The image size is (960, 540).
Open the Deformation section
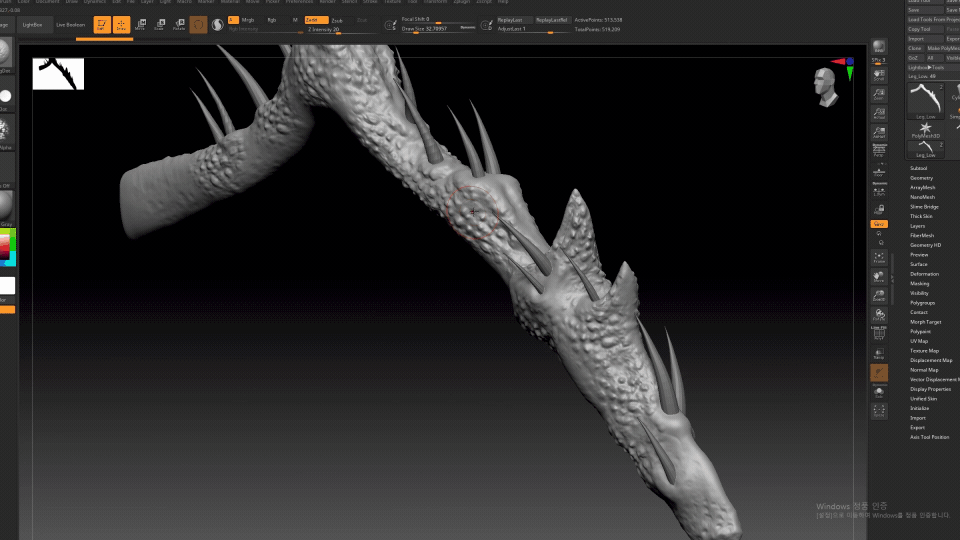pyautogui.click(x=924, y=274)
